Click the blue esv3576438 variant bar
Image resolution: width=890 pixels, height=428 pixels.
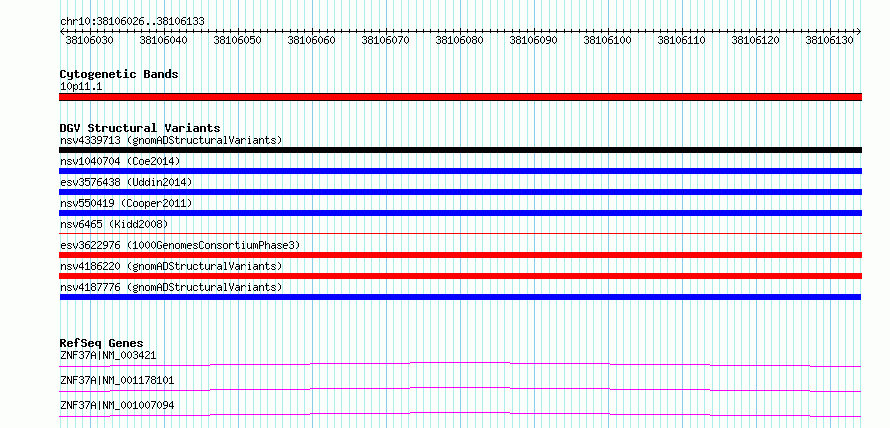pyautogui.click(x=460, y=192)
